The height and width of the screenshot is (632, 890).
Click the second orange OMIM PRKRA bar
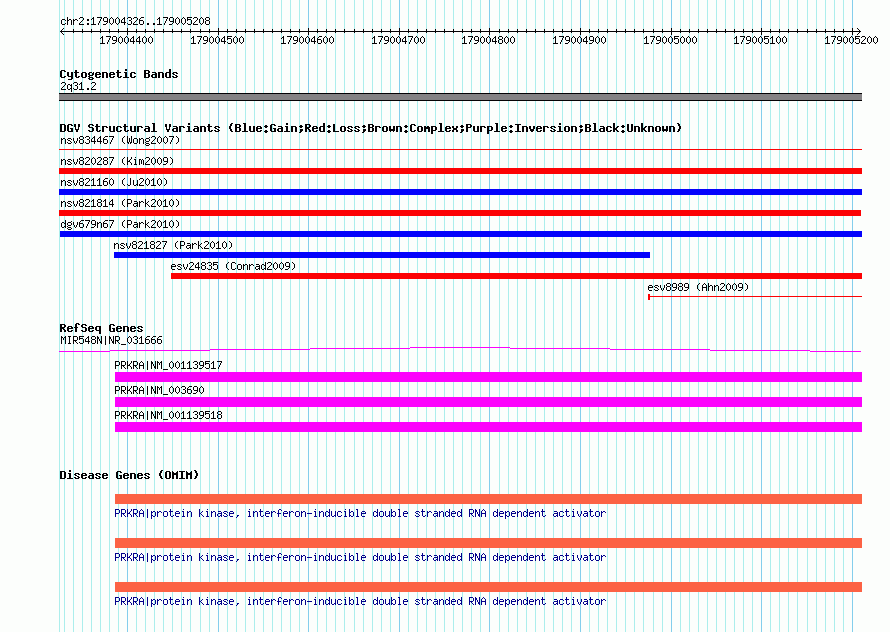pyautogui.click(x=488, y=543)
